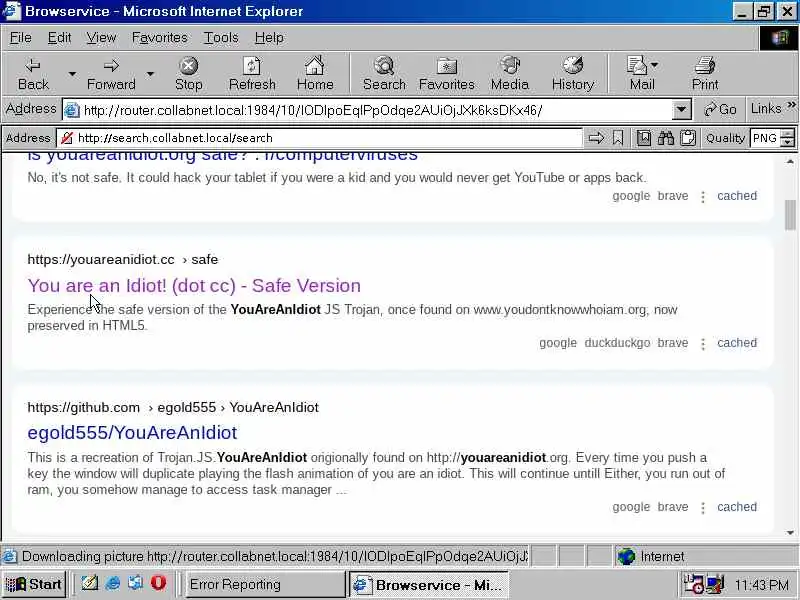Click the Quality PNG value field
Screen dimensions: 800x600
(765, 138)
